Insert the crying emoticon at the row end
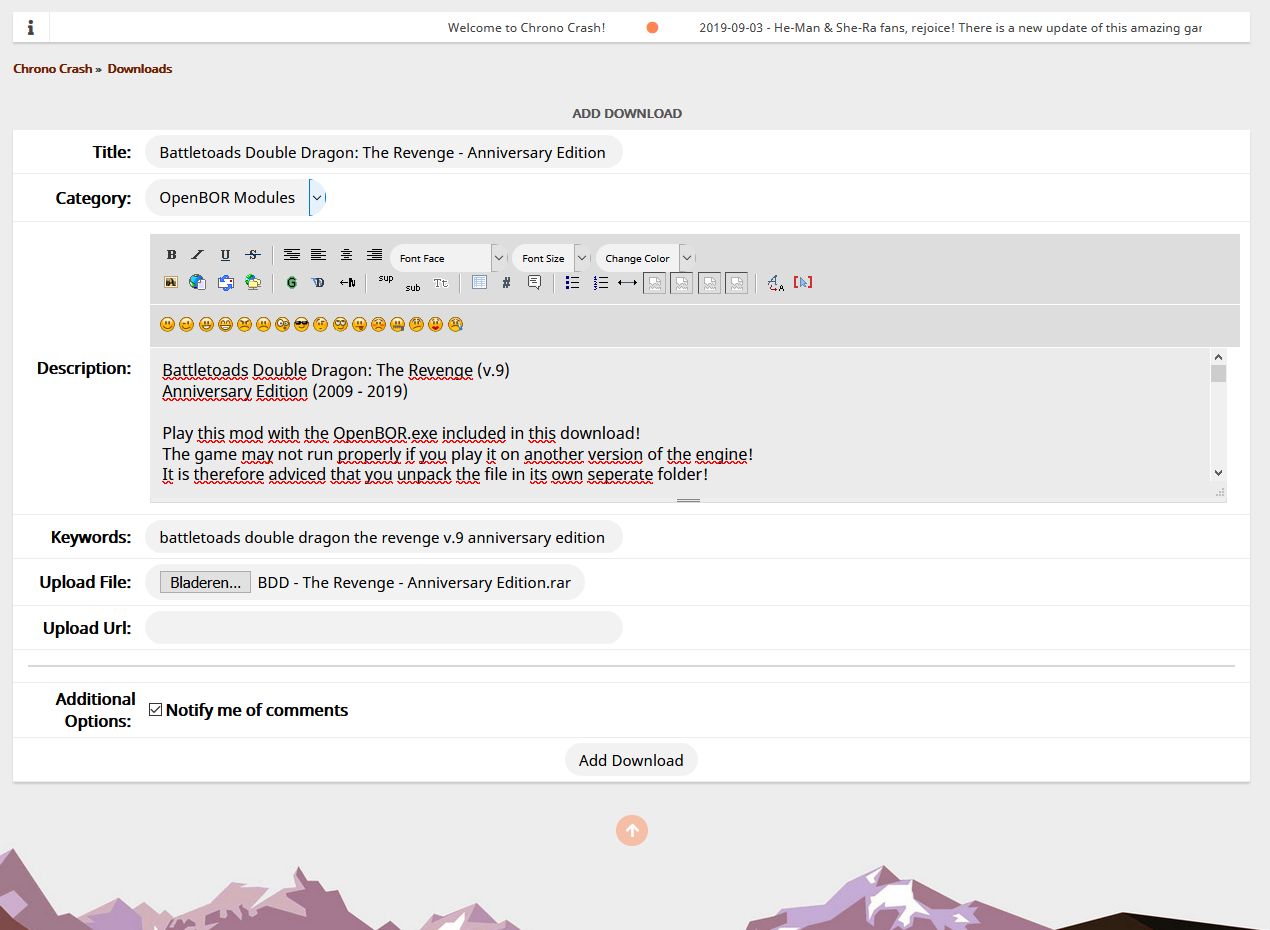 tap(455, 324)
